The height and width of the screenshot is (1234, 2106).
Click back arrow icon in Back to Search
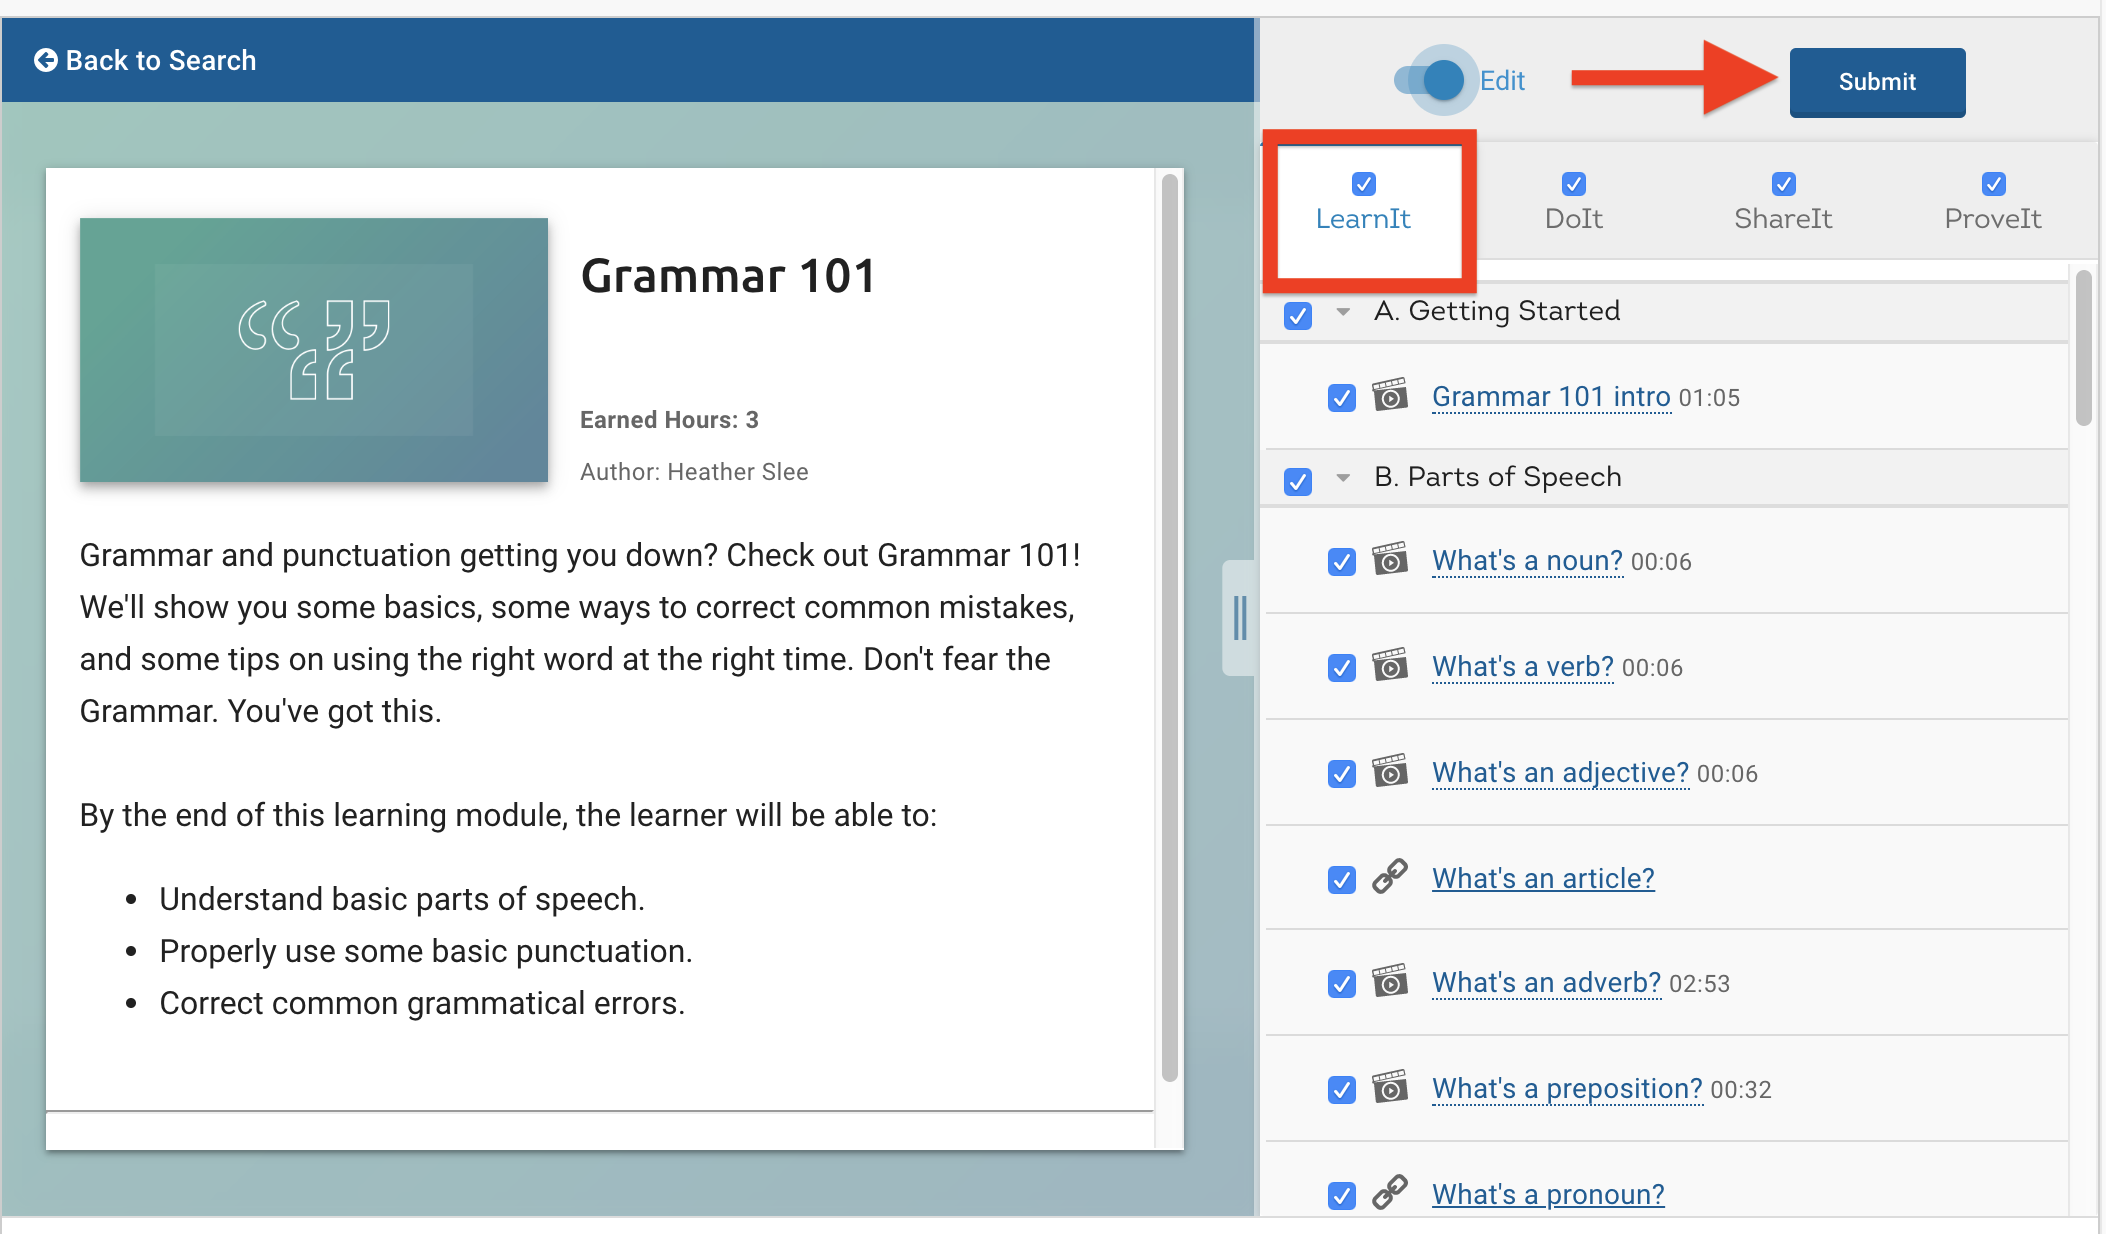pos(45,60)
